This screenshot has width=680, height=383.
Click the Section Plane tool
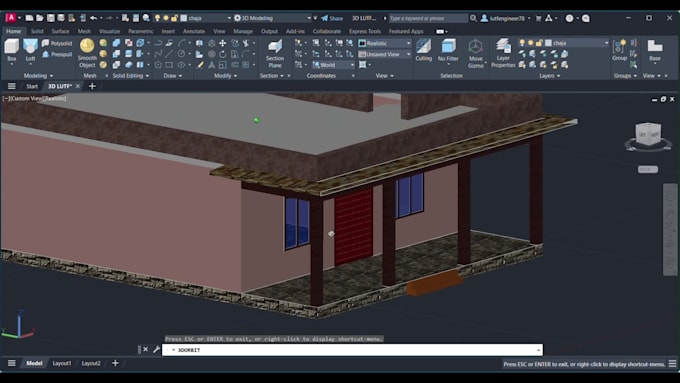click(x=275, y=53)
